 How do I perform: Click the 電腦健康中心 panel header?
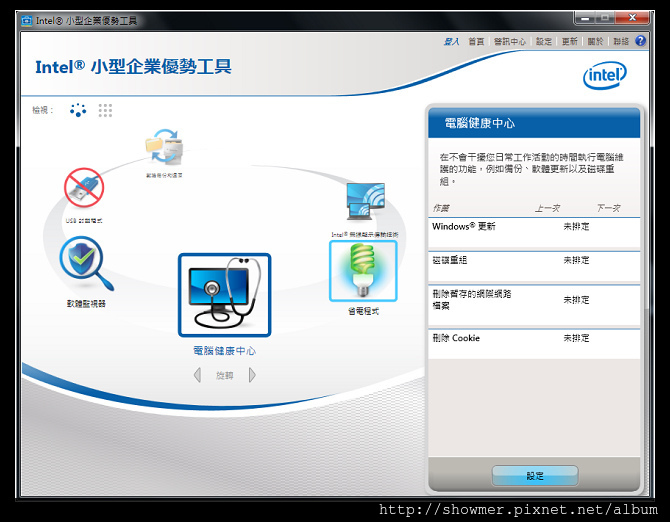534,123
